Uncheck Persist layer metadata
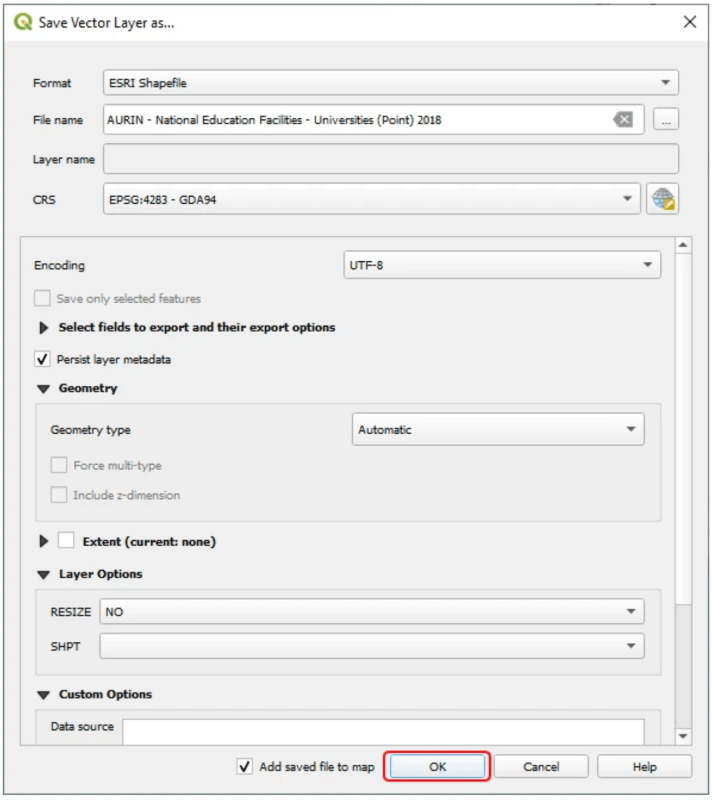Viewport: 712px width, 800px height. pos(43,359)
